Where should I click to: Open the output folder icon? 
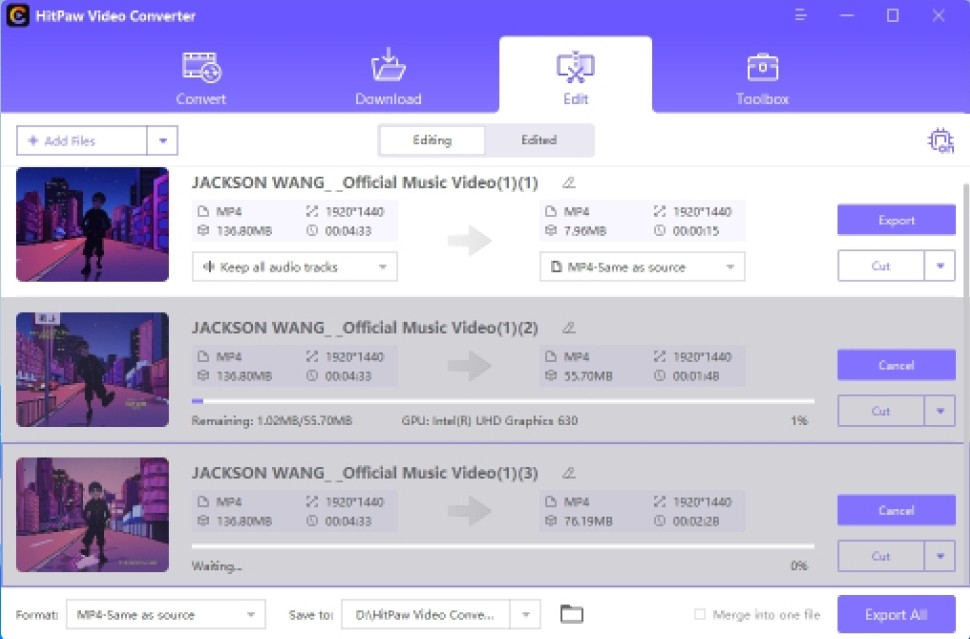572,614
